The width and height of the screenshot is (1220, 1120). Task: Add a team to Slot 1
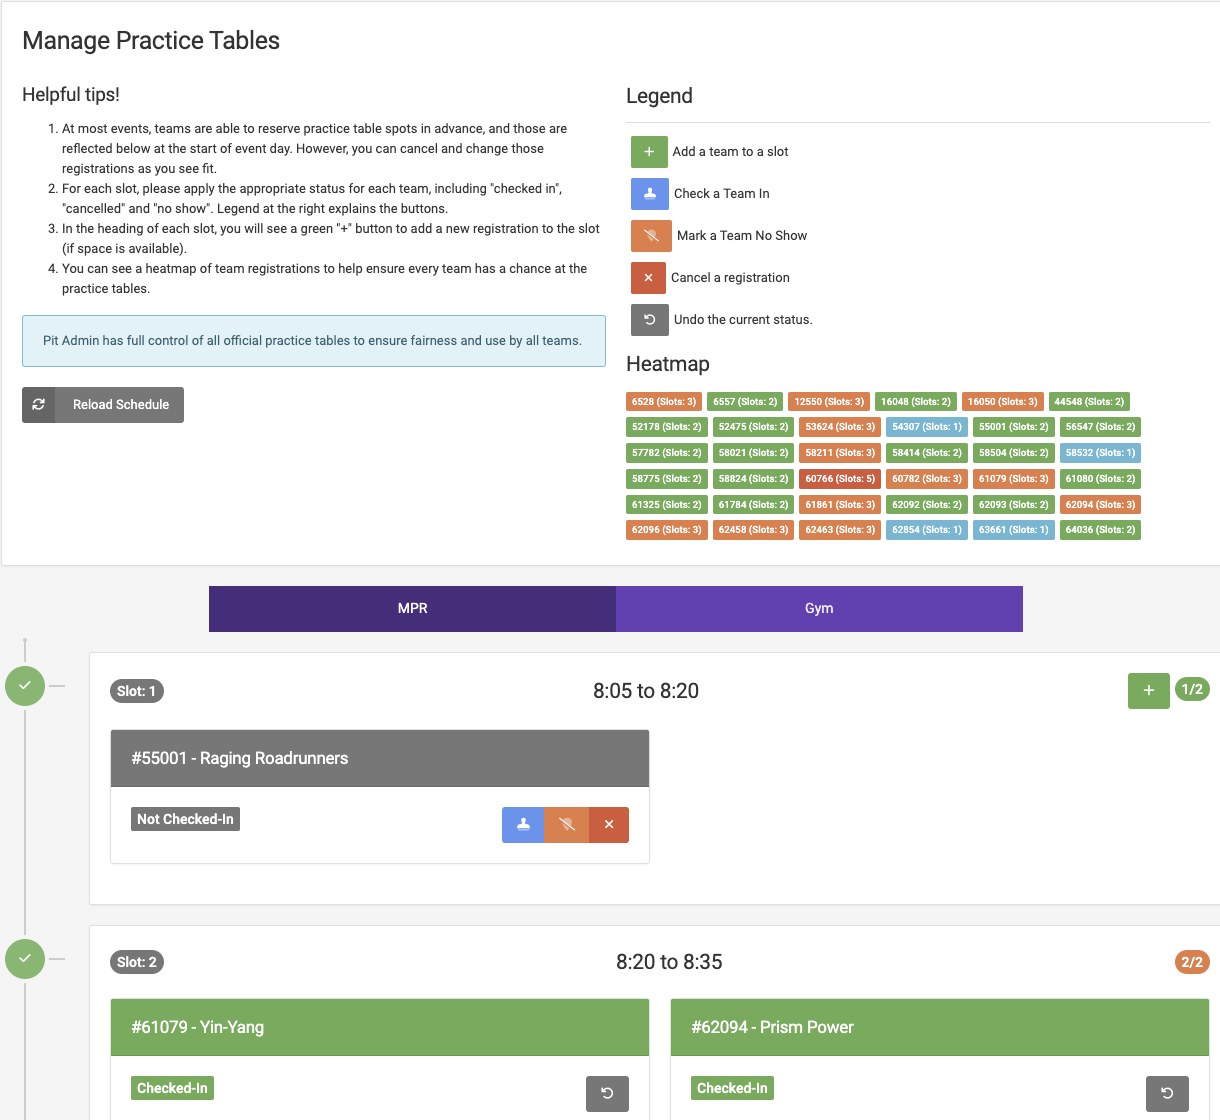1148,690
